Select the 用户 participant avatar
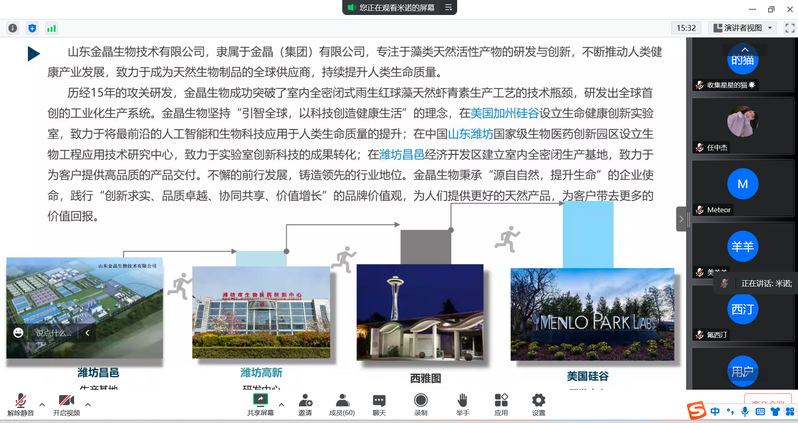 point(743,372)
